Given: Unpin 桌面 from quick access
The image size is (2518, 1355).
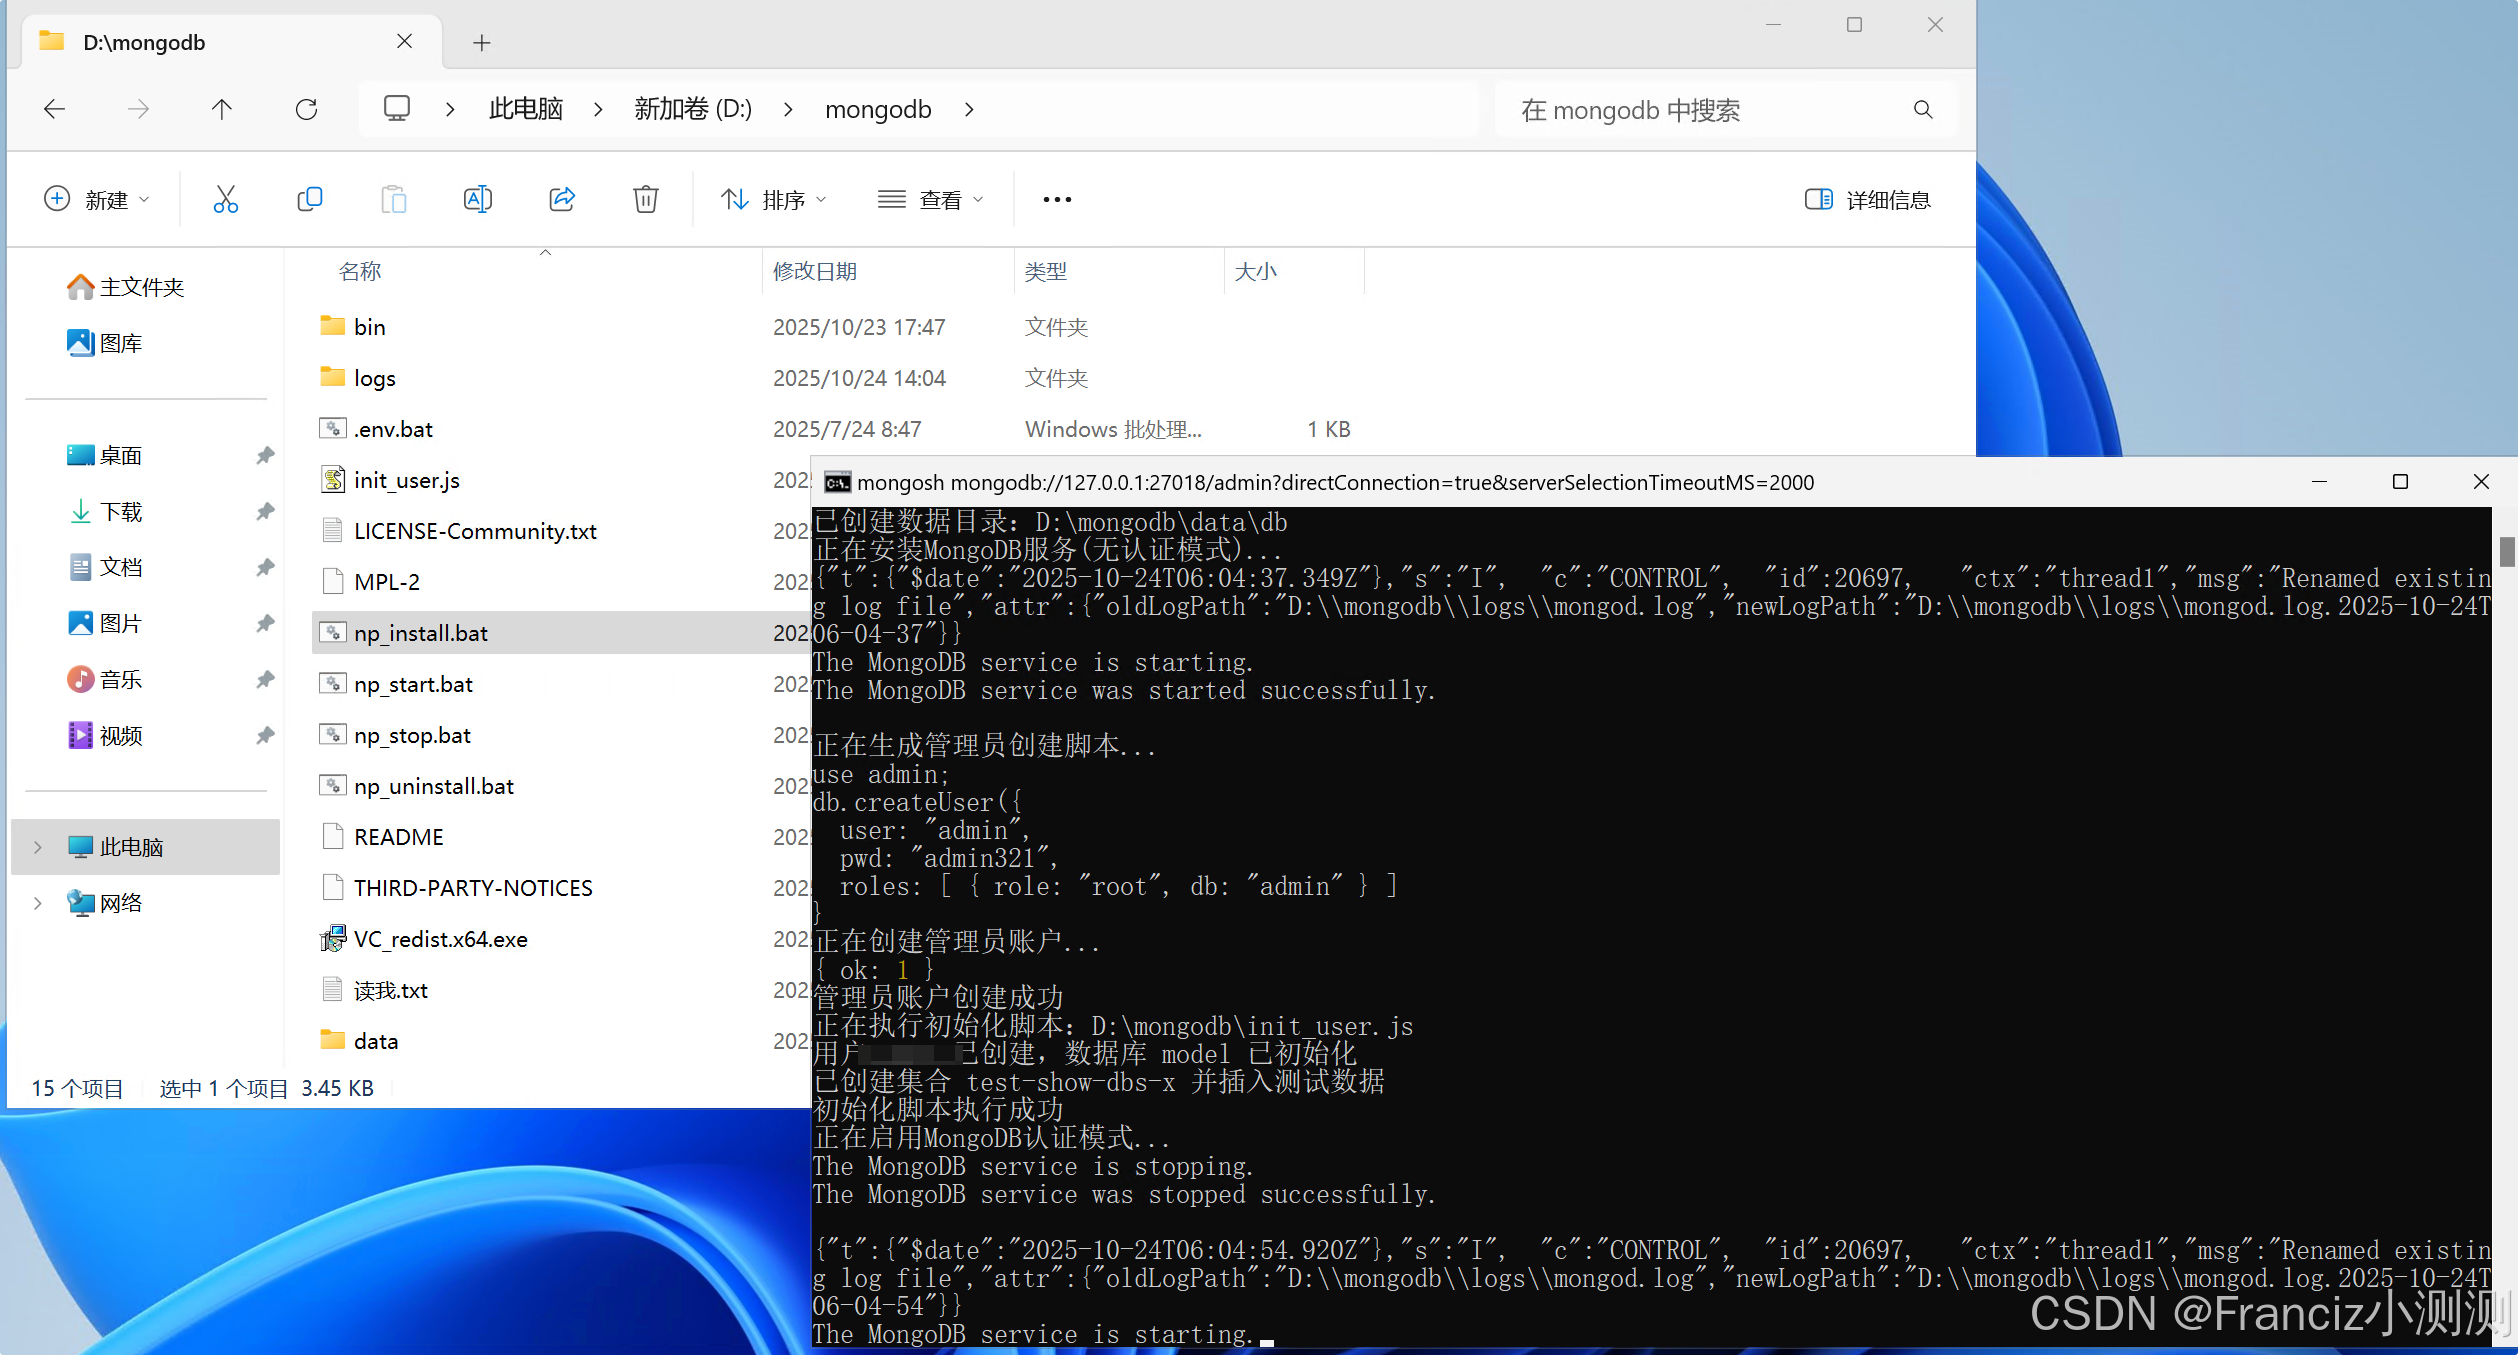Looking at the screenshot, I should coord(265,456).
